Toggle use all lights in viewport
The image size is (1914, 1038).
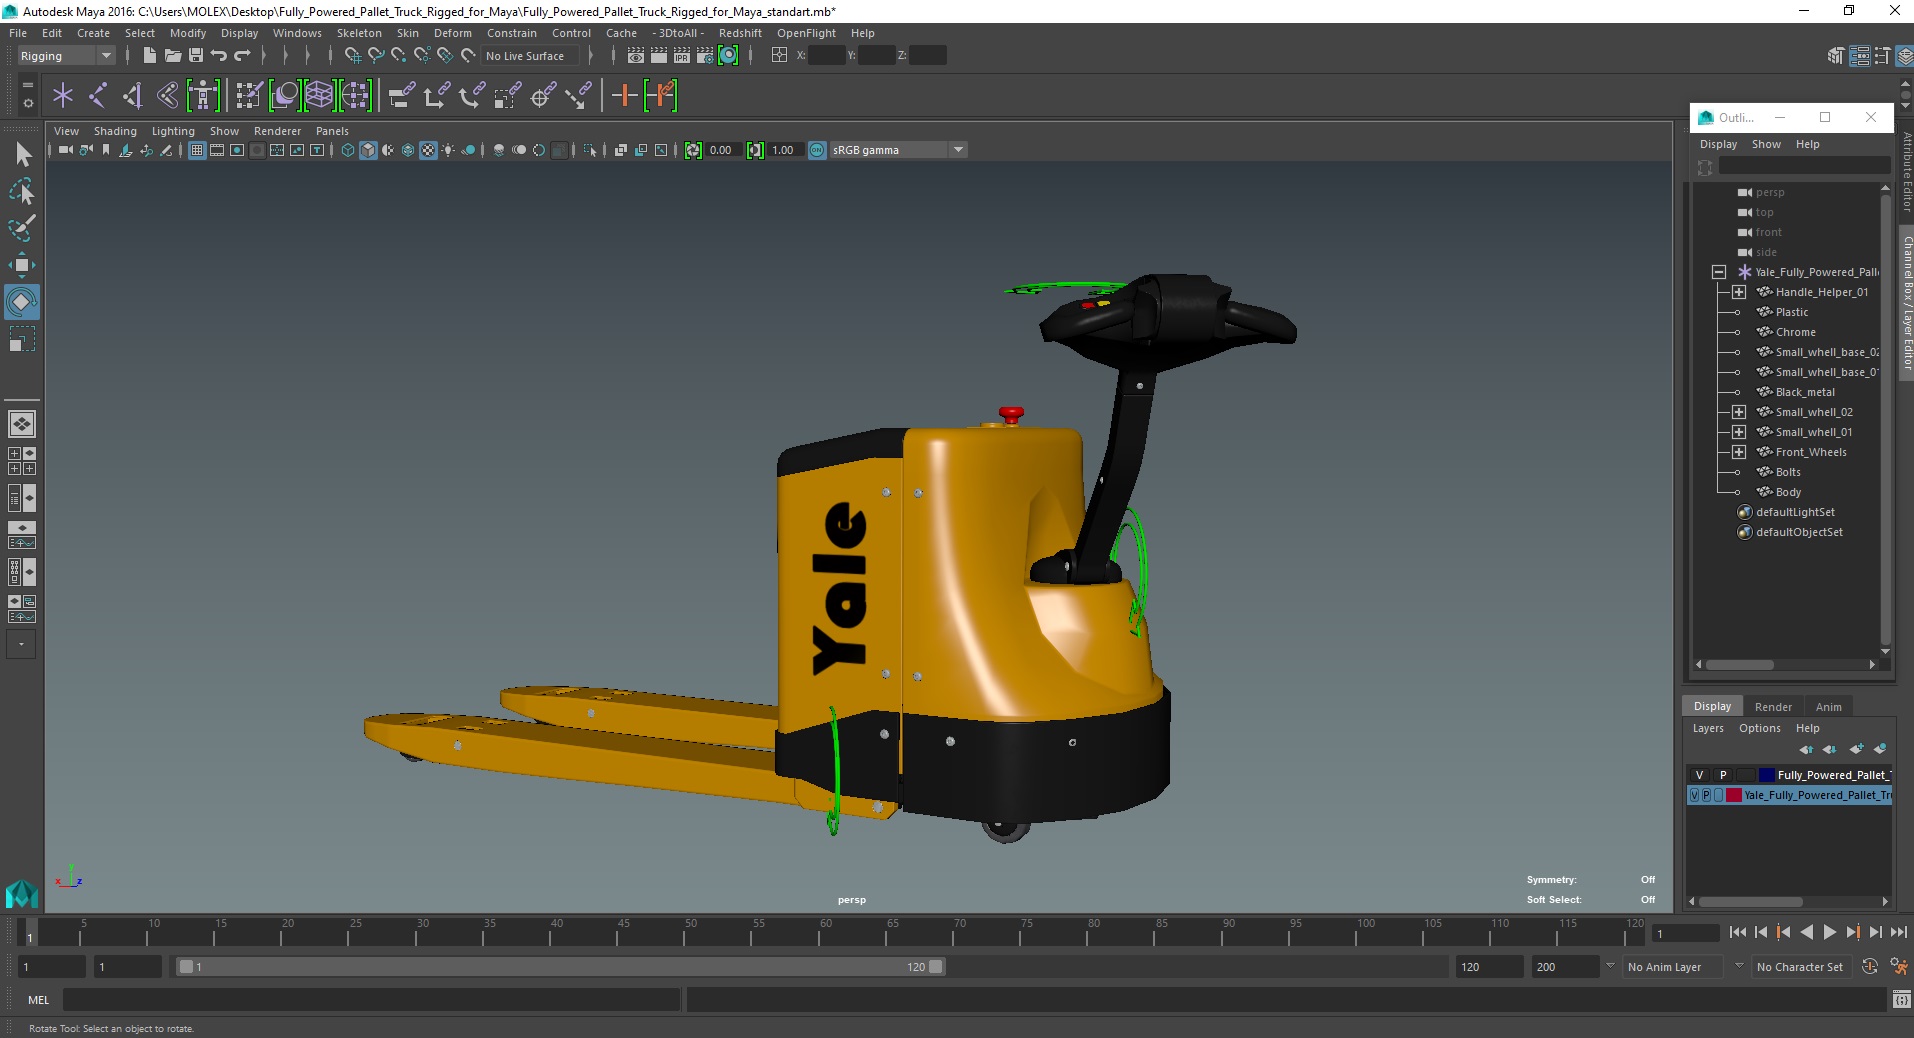448,150
